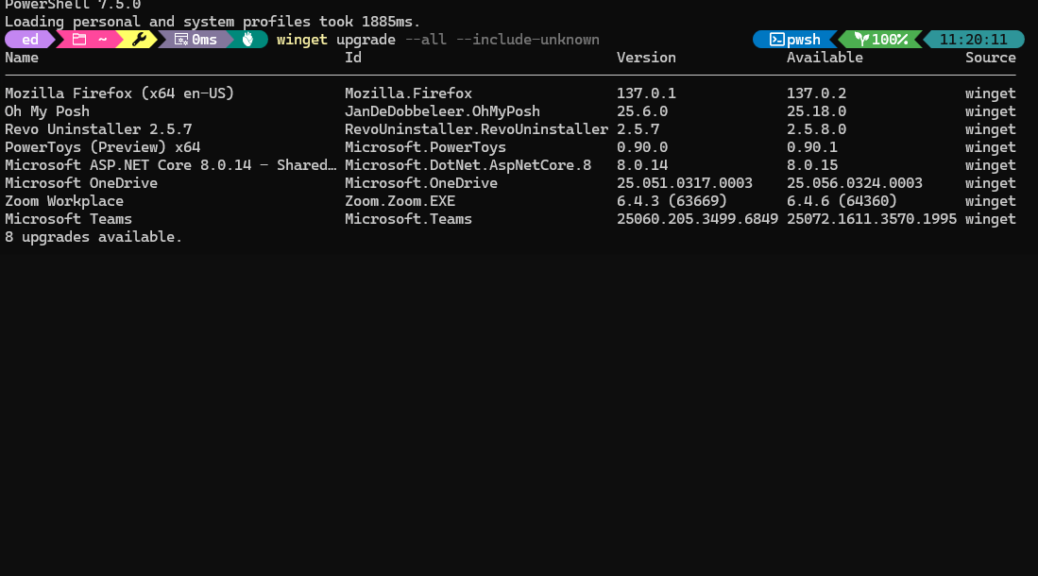This screenshot has width=1038, height=576.
Task: Click the 'Microsoft.OneDrive' package Id
Action: [x=421, y=183]
